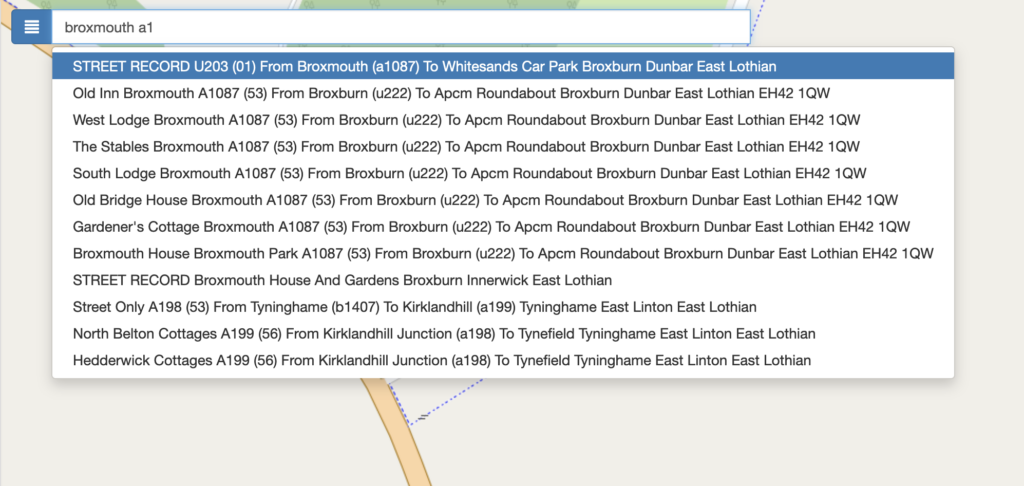Choose Street Only A198 Tyninghame suggestion

[414, 306]
